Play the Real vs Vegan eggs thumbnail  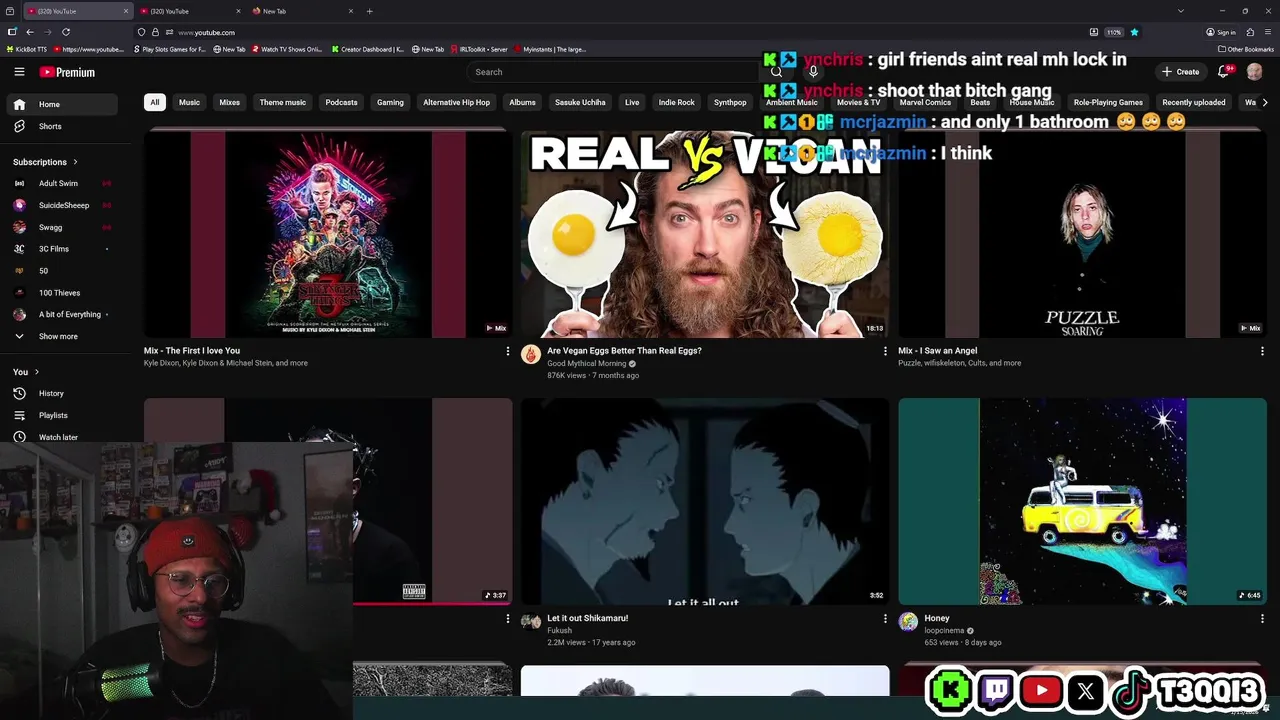pyautogui.click(x=705, y=234)
